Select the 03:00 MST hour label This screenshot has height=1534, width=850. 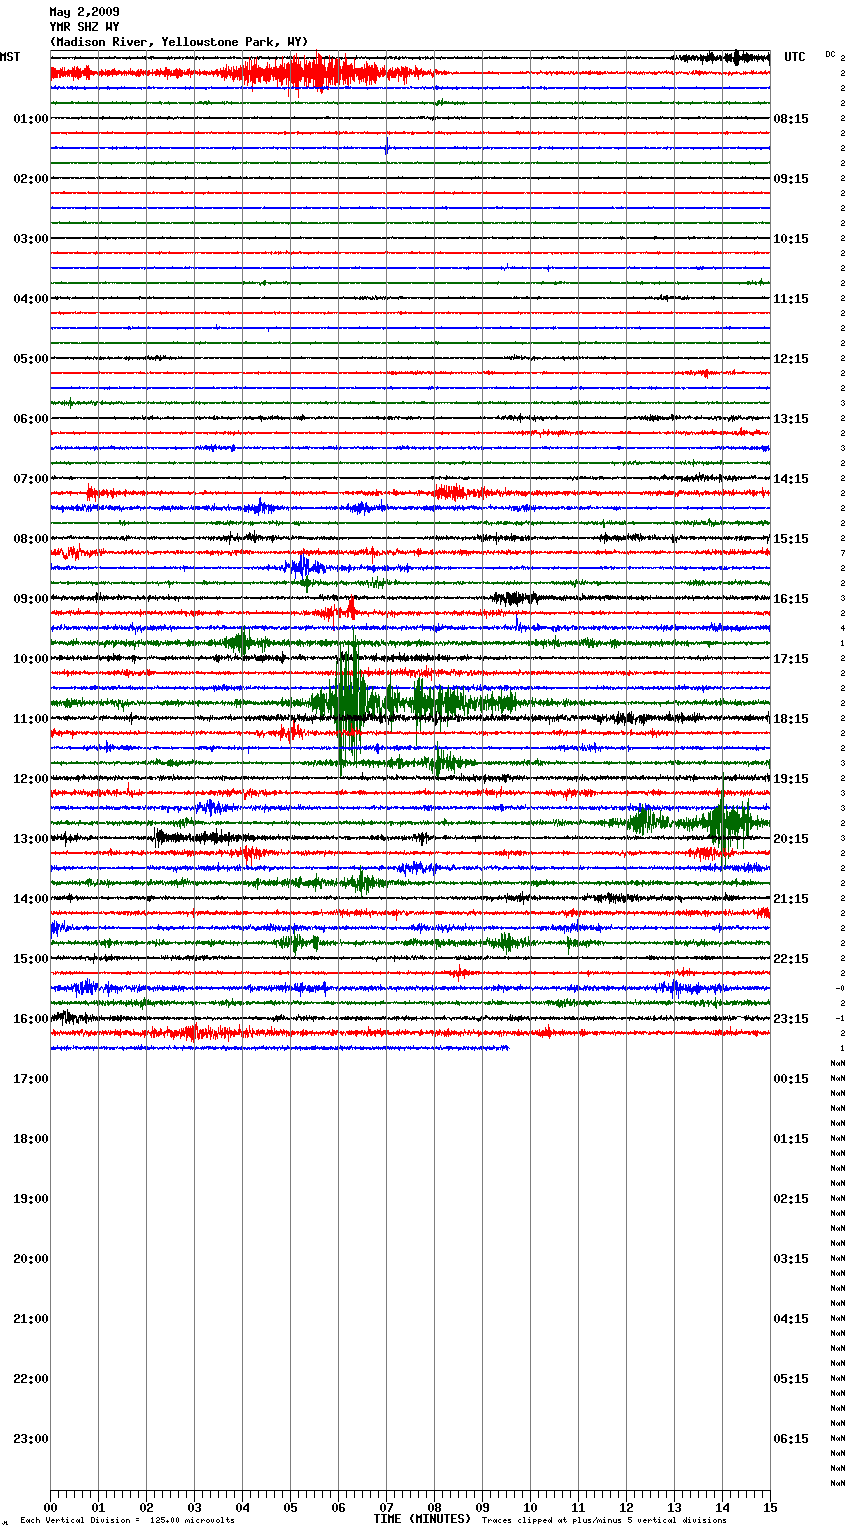coord(31,239)
